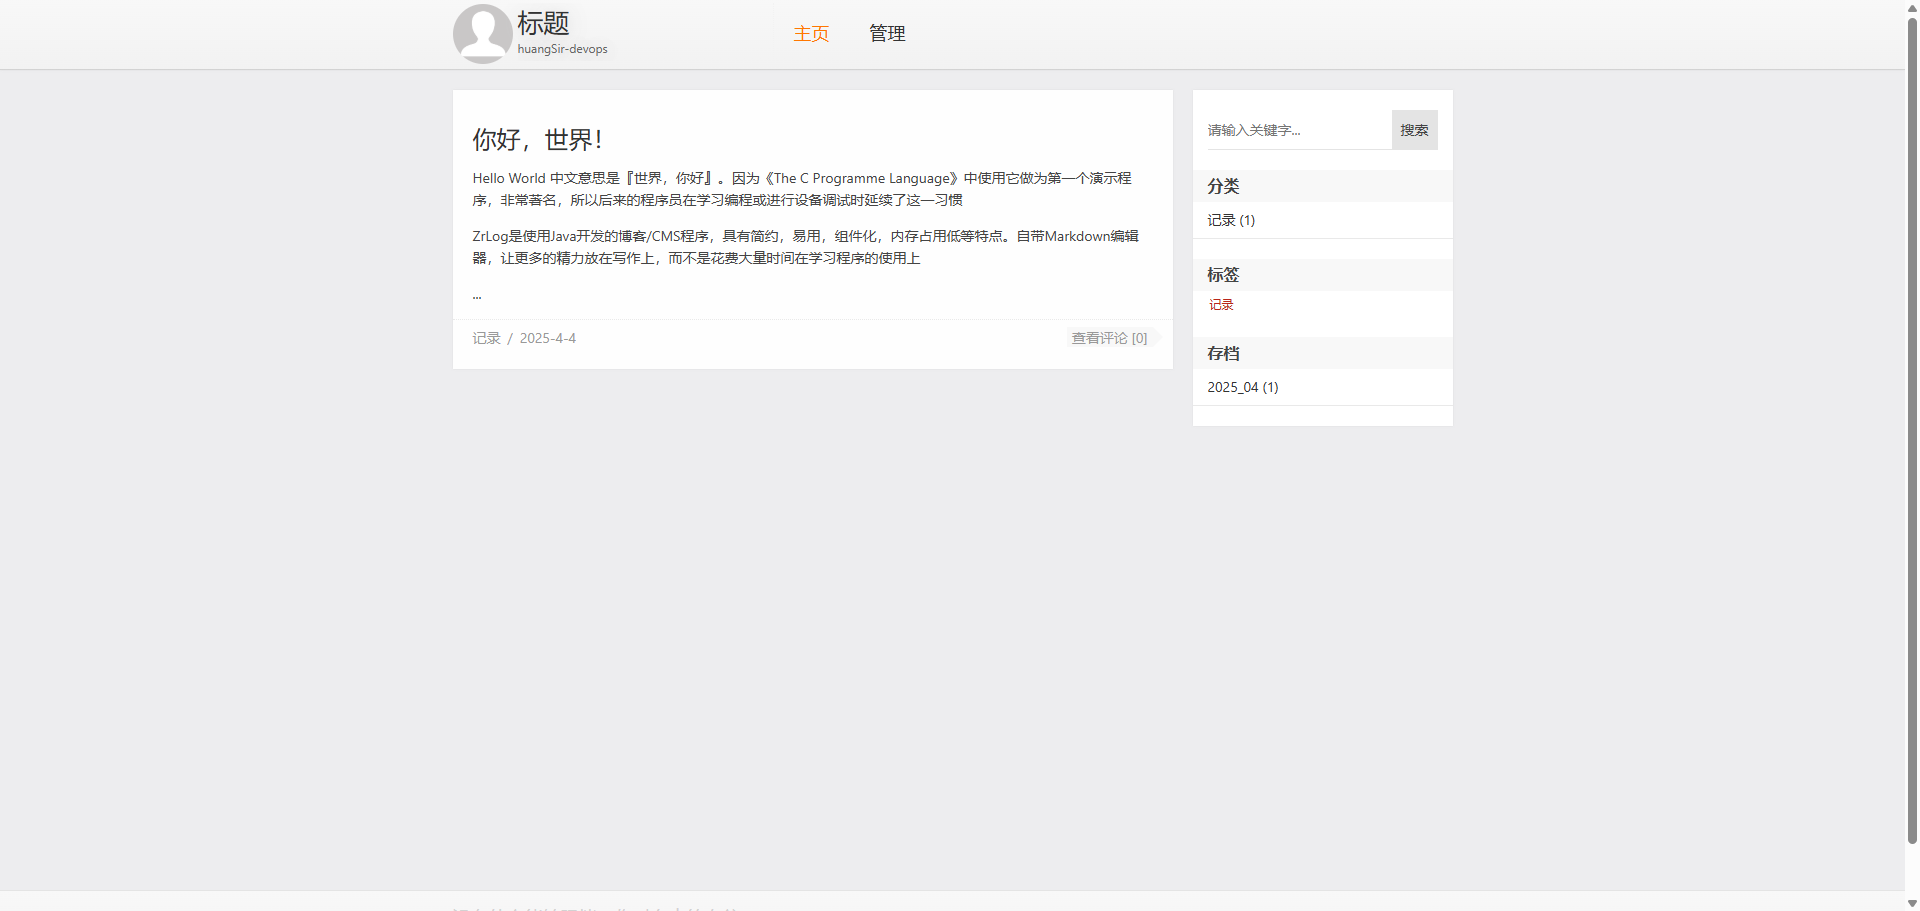Click the 查看评论 [0] comments link
The height and width of the screenshot is (911, 1920).
pyautogui.click(x=1110, y=338)
